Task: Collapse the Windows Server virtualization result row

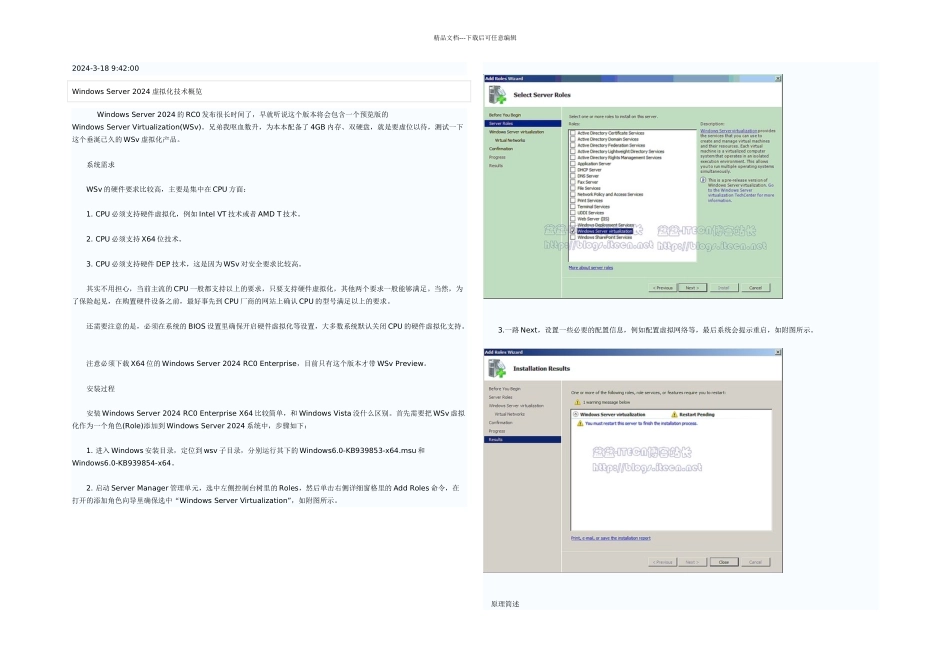Action: click(576, 414)
